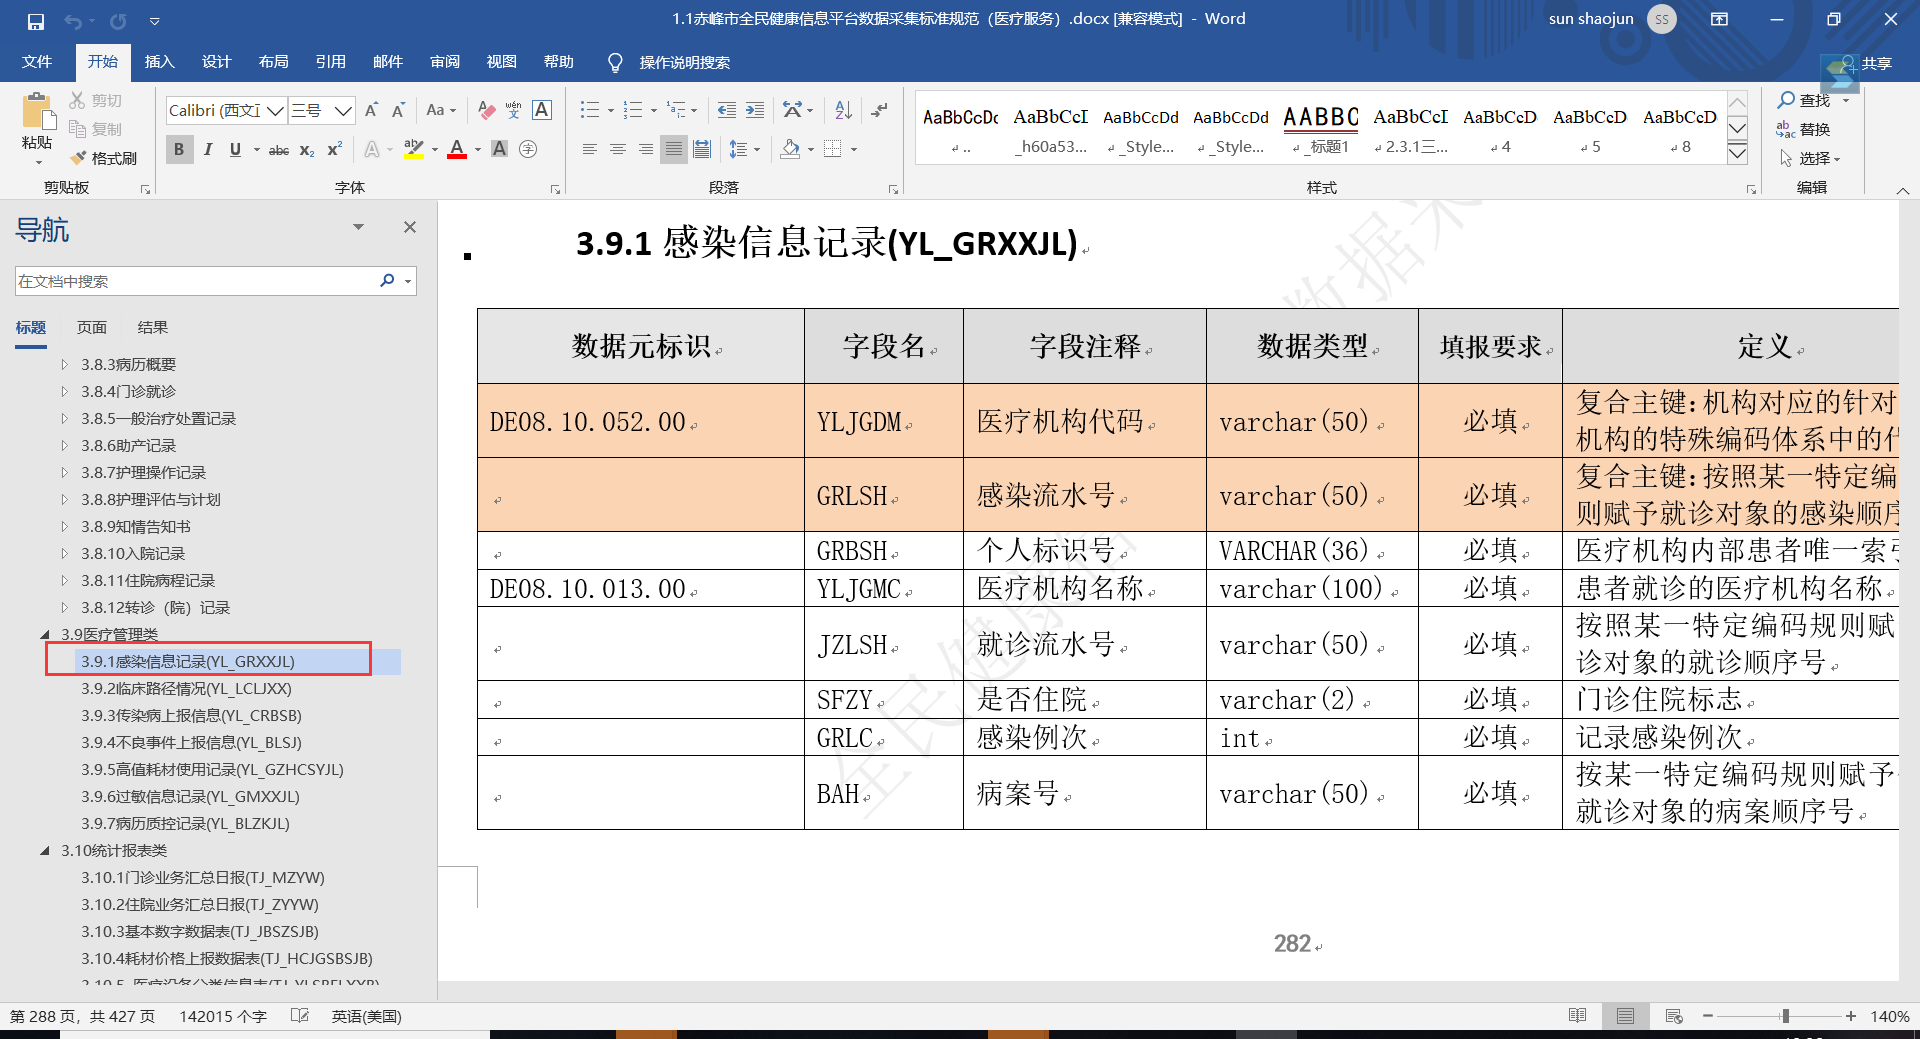Open the font size 三号 dropdown
Viewport: 1920px width, 1039px height.
[343, 110]
